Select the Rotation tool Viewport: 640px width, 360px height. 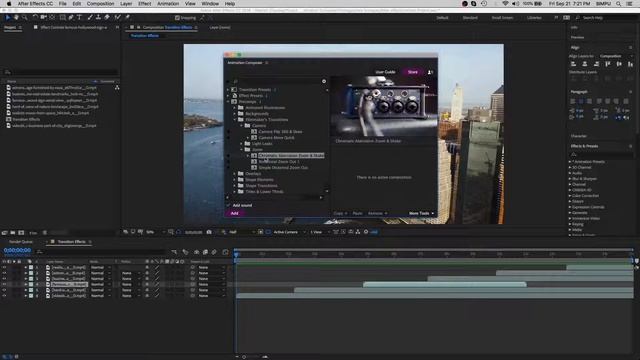(35, 18)
